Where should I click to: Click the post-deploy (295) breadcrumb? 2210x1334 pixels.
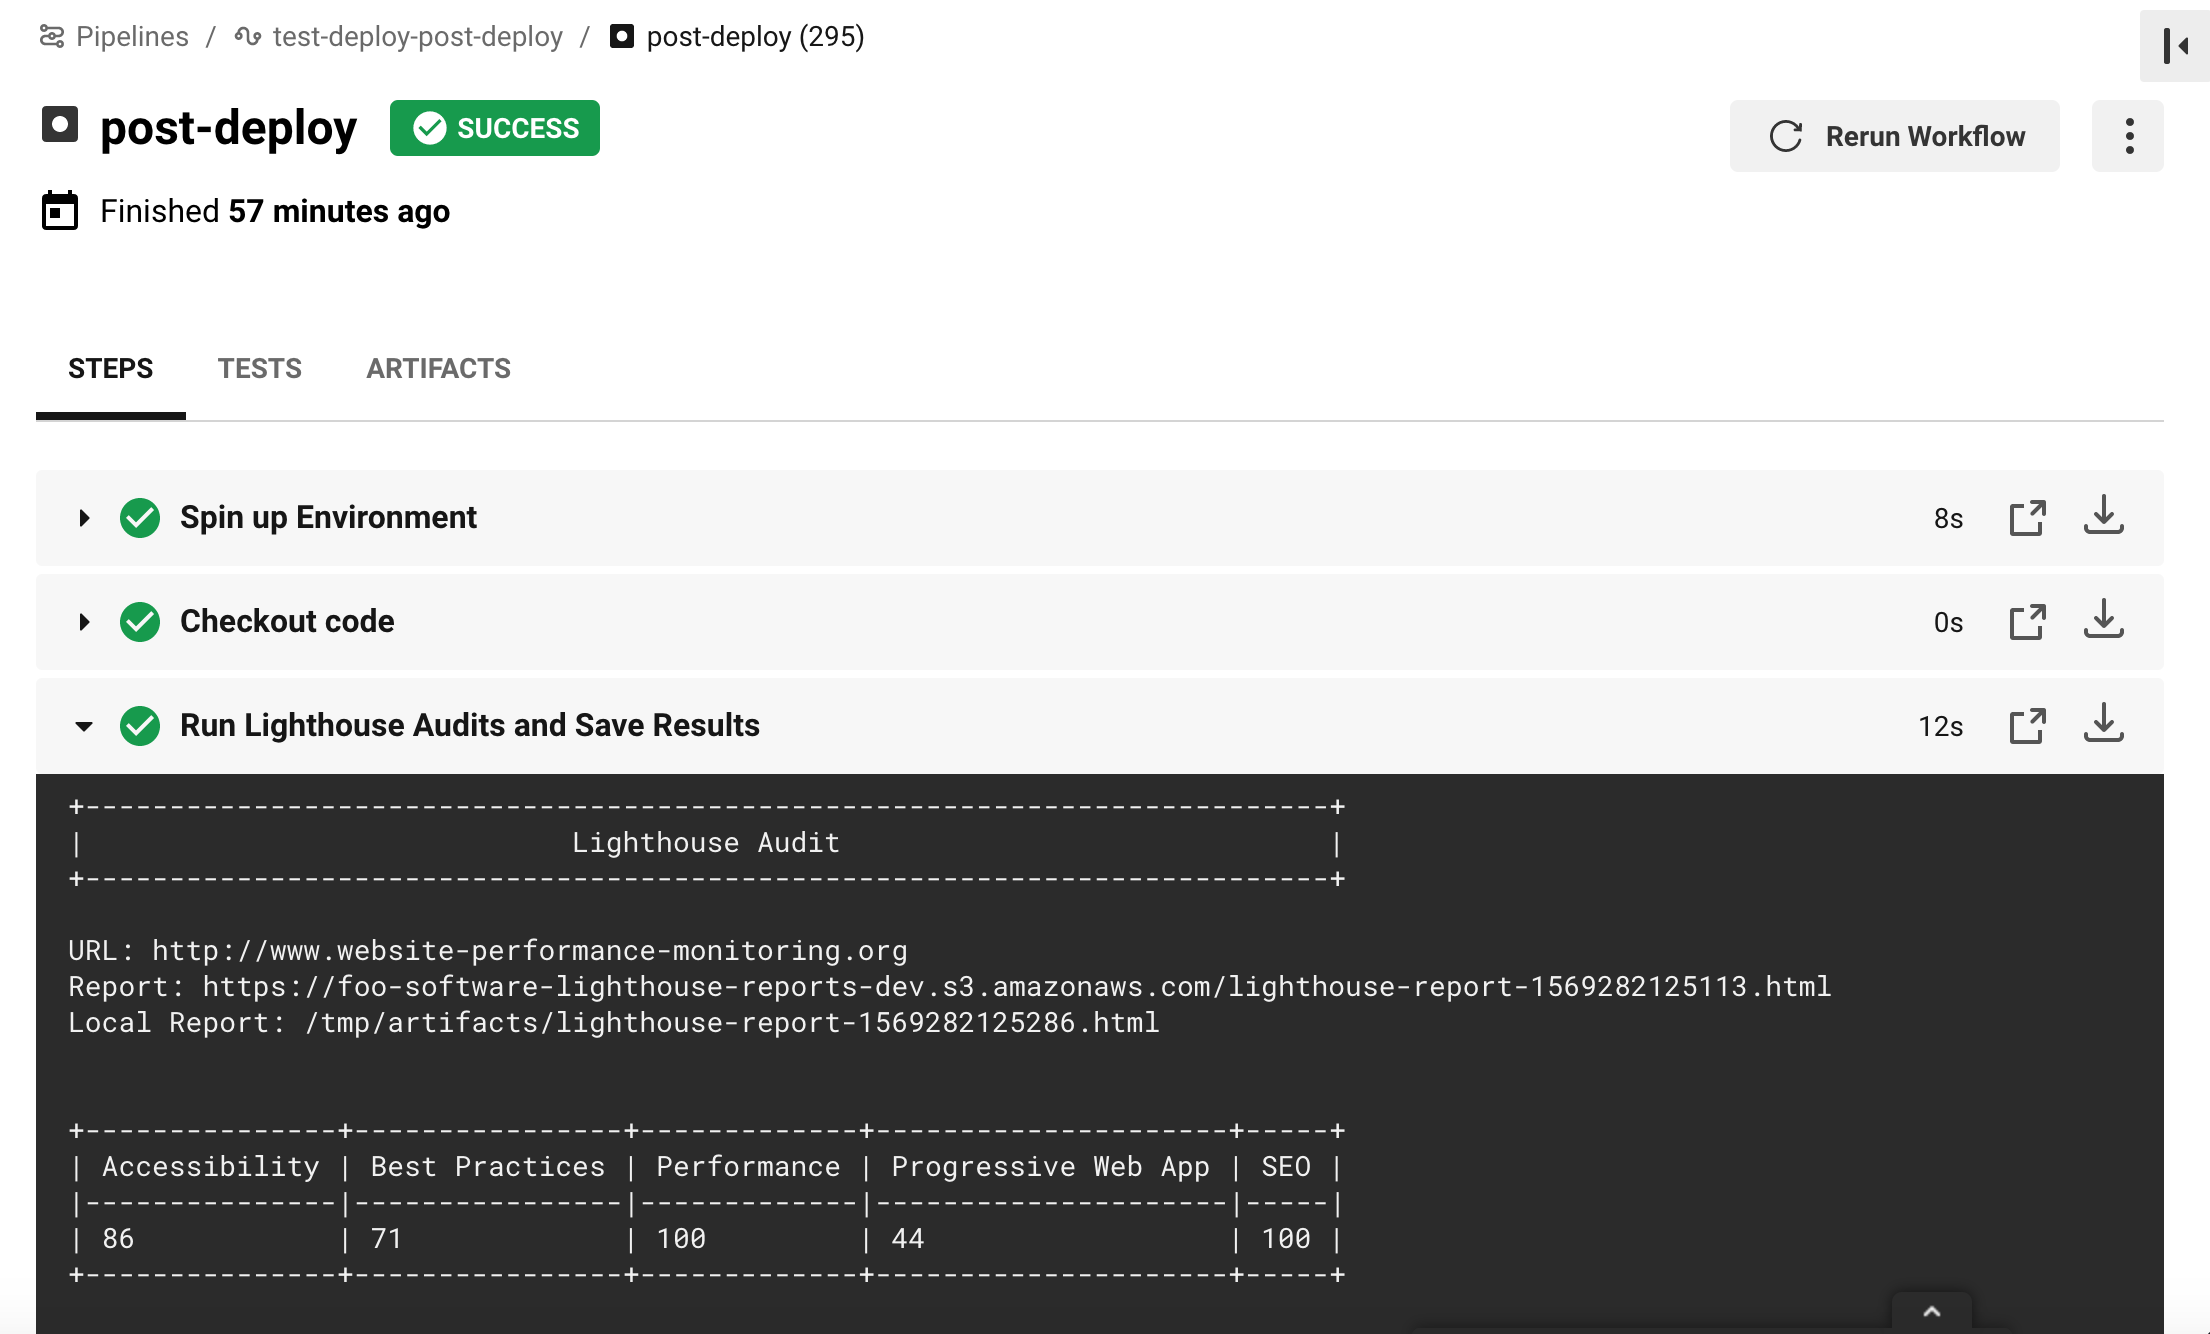755,37
